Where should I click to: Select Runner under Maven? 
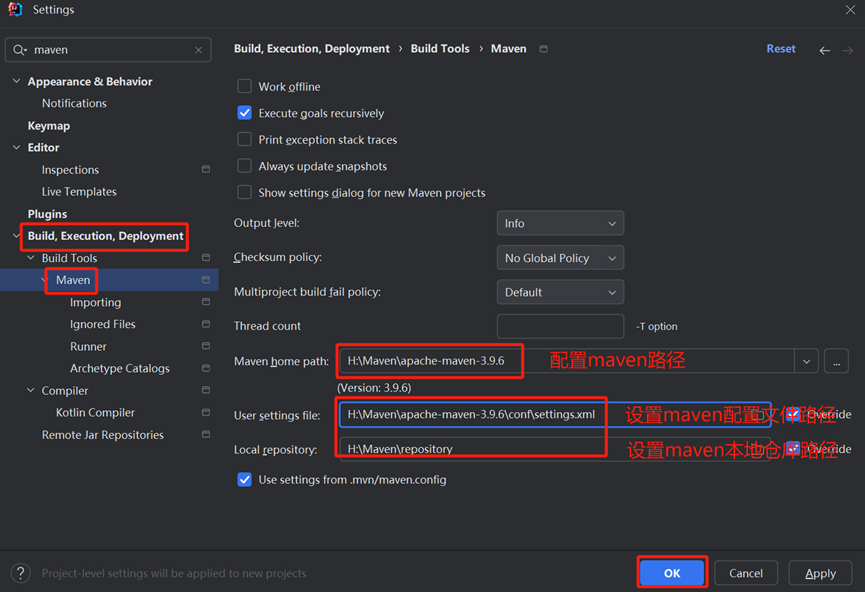click(88, 346)
